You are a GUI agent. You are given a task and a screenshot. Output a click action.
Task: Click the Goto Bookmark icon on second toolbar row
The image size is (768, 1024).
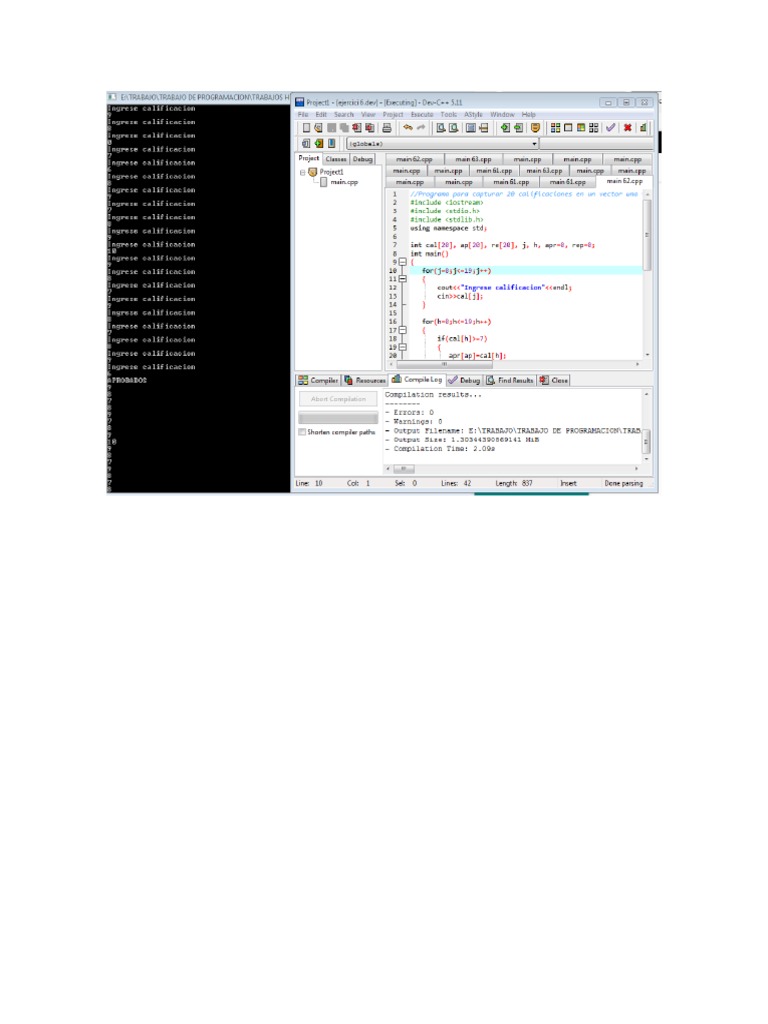[x=331, y=143]
